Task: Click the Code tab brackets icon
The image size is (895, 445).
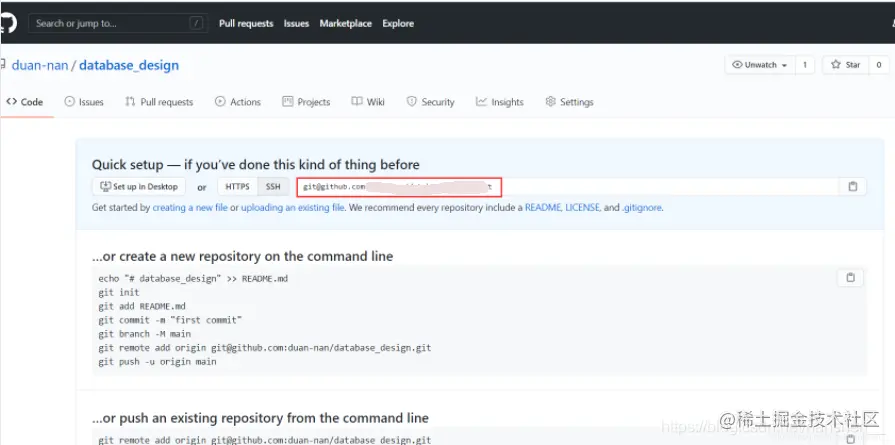Action: tap(11, 102)
